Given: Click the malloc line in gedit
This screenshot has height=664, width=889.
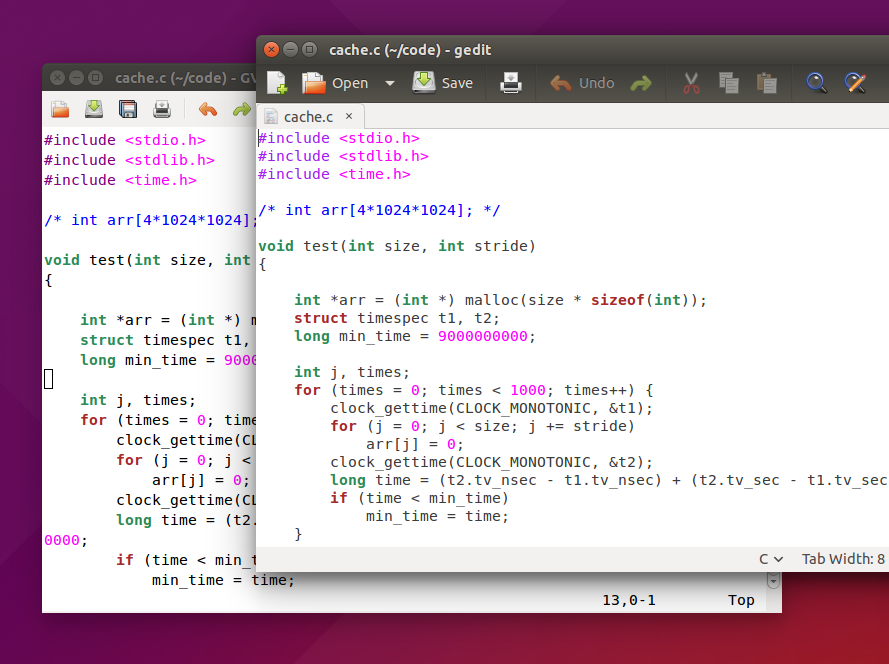Looking at the screenshot, I should [x=501, y=300].
